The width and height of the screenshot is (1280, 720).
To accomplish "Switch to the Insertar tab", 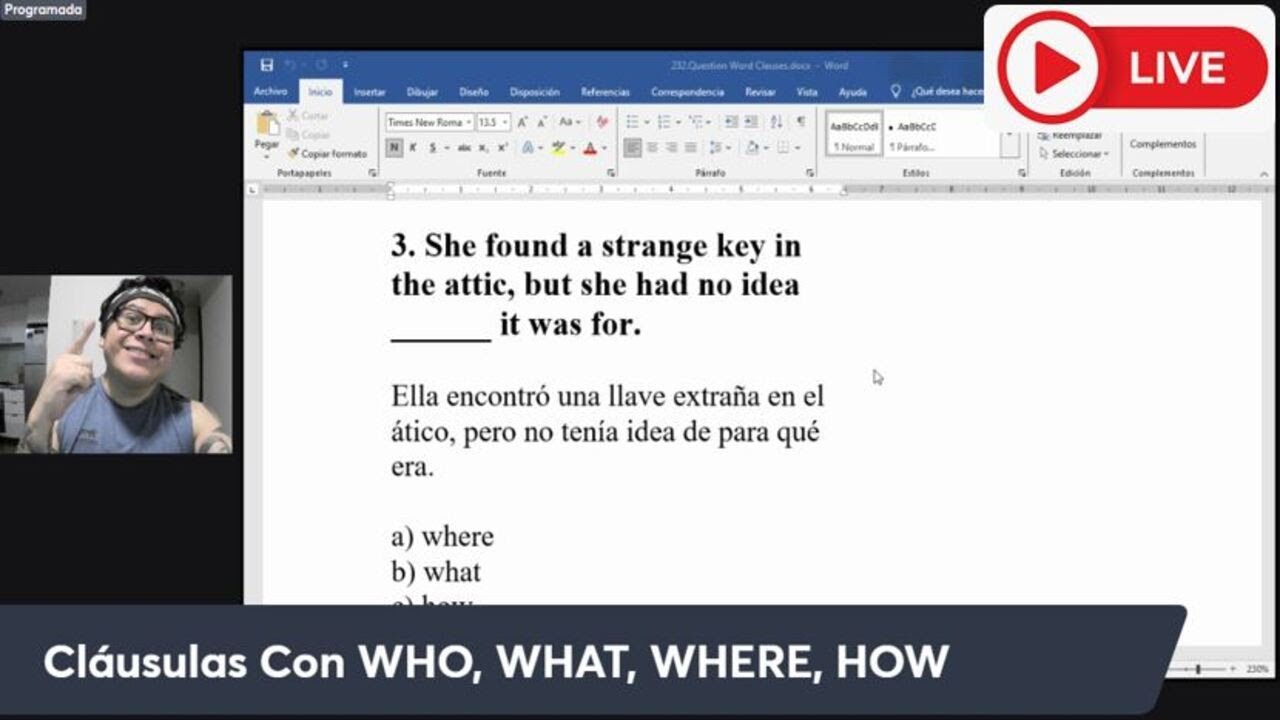I will coord(369,92).
